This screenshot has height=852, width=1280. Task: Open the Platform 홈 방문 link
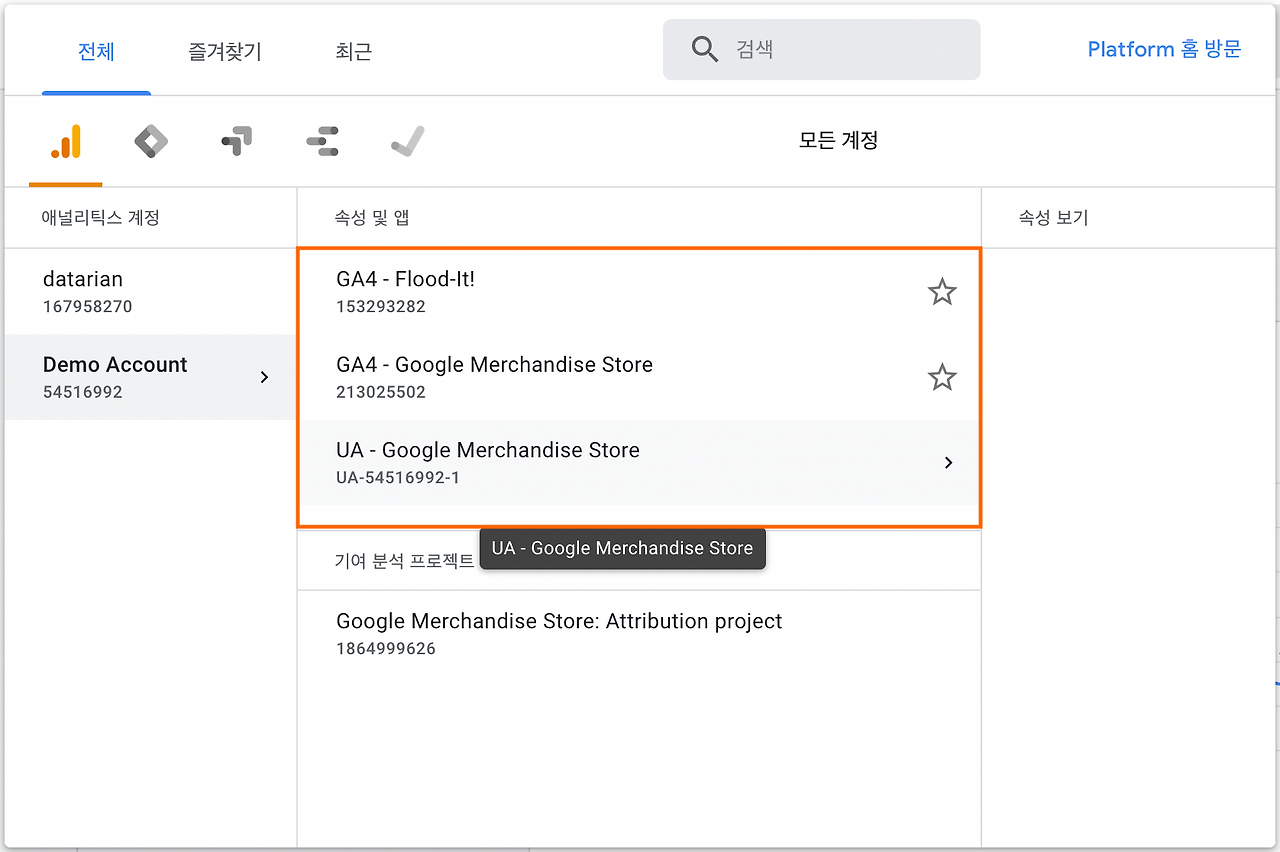point(1164,50)
